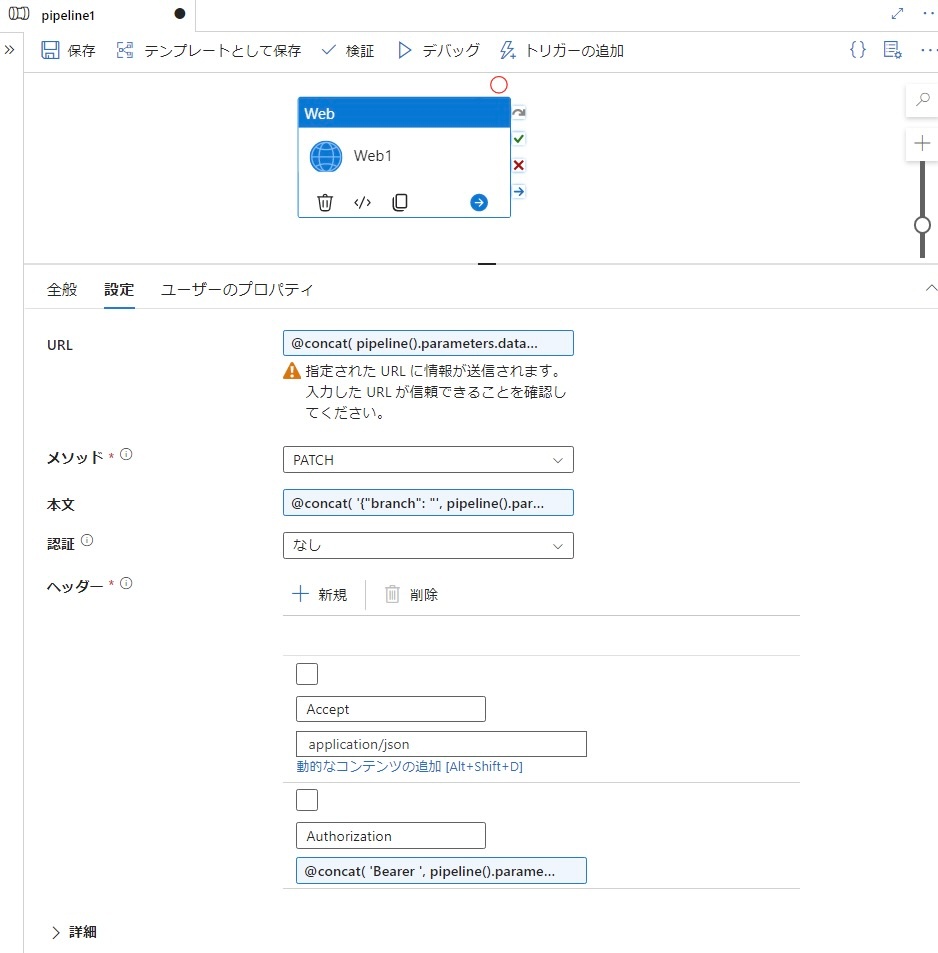Start デバッグ debug run
Viewport: 938px width, 953px height.
coord(438,50)
